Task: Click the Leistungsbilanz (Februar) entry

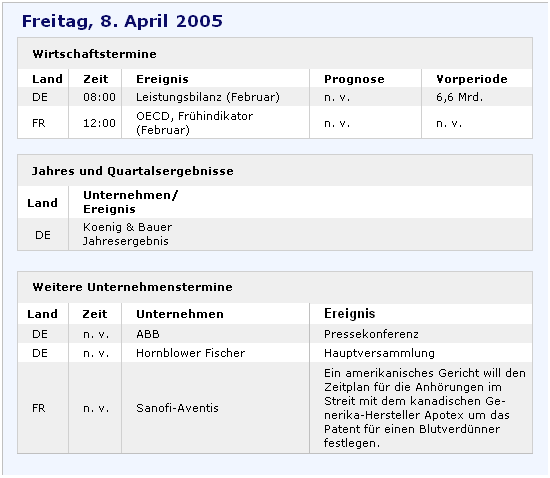Action: [208, 97]
